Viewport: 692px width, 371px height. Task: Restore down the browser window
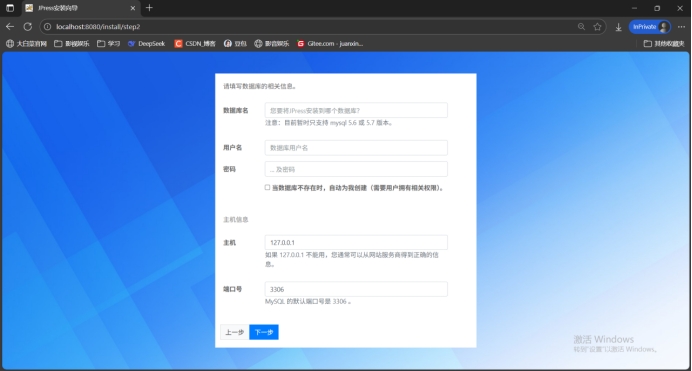657,8
